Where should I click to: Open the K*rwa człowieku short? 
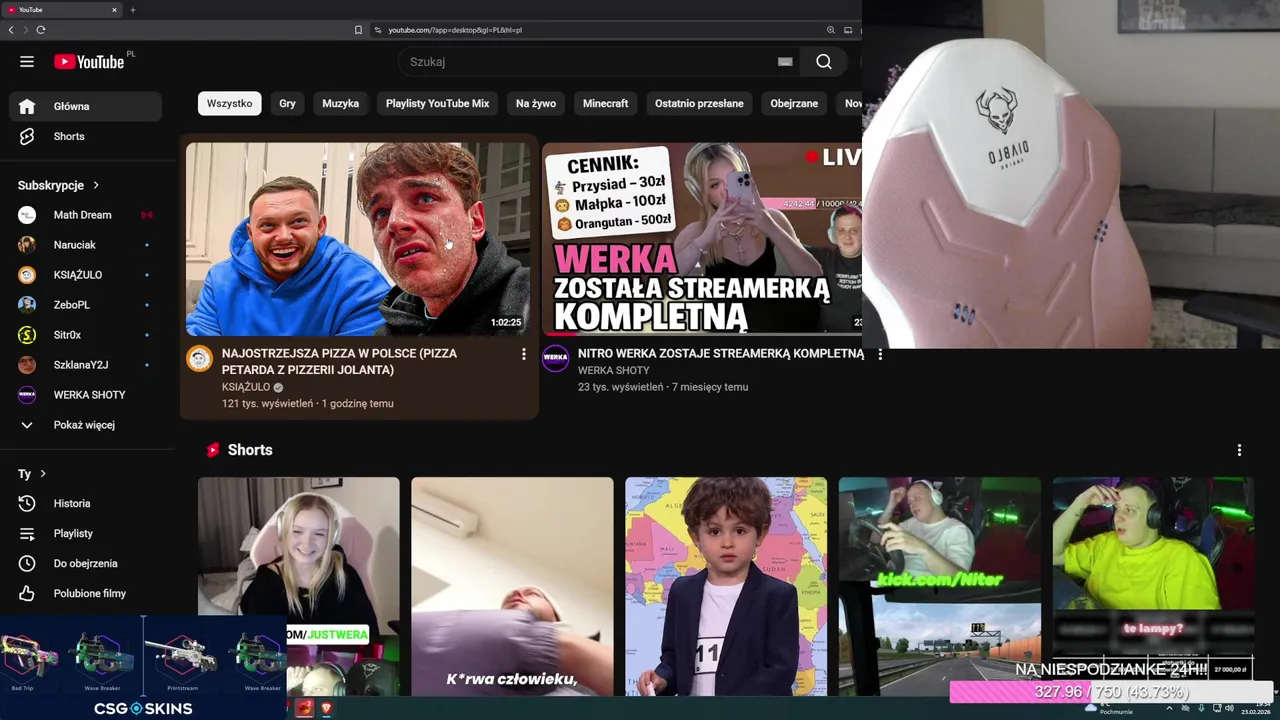point(512,586)
